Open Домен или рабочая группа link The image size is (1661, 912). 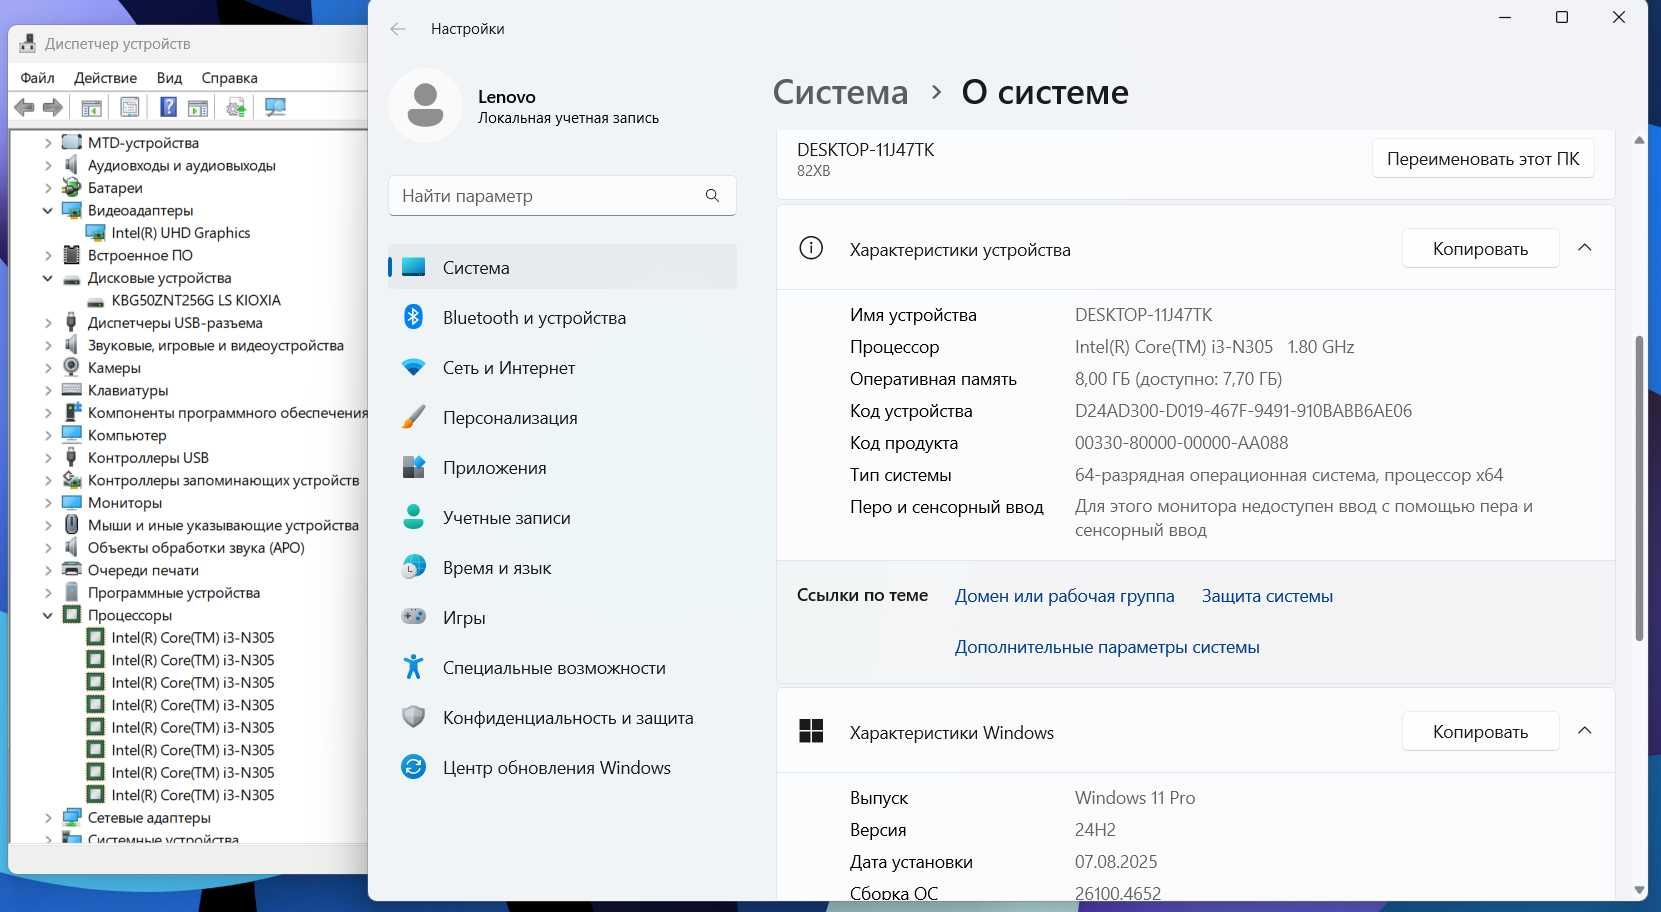(1064, 596)
